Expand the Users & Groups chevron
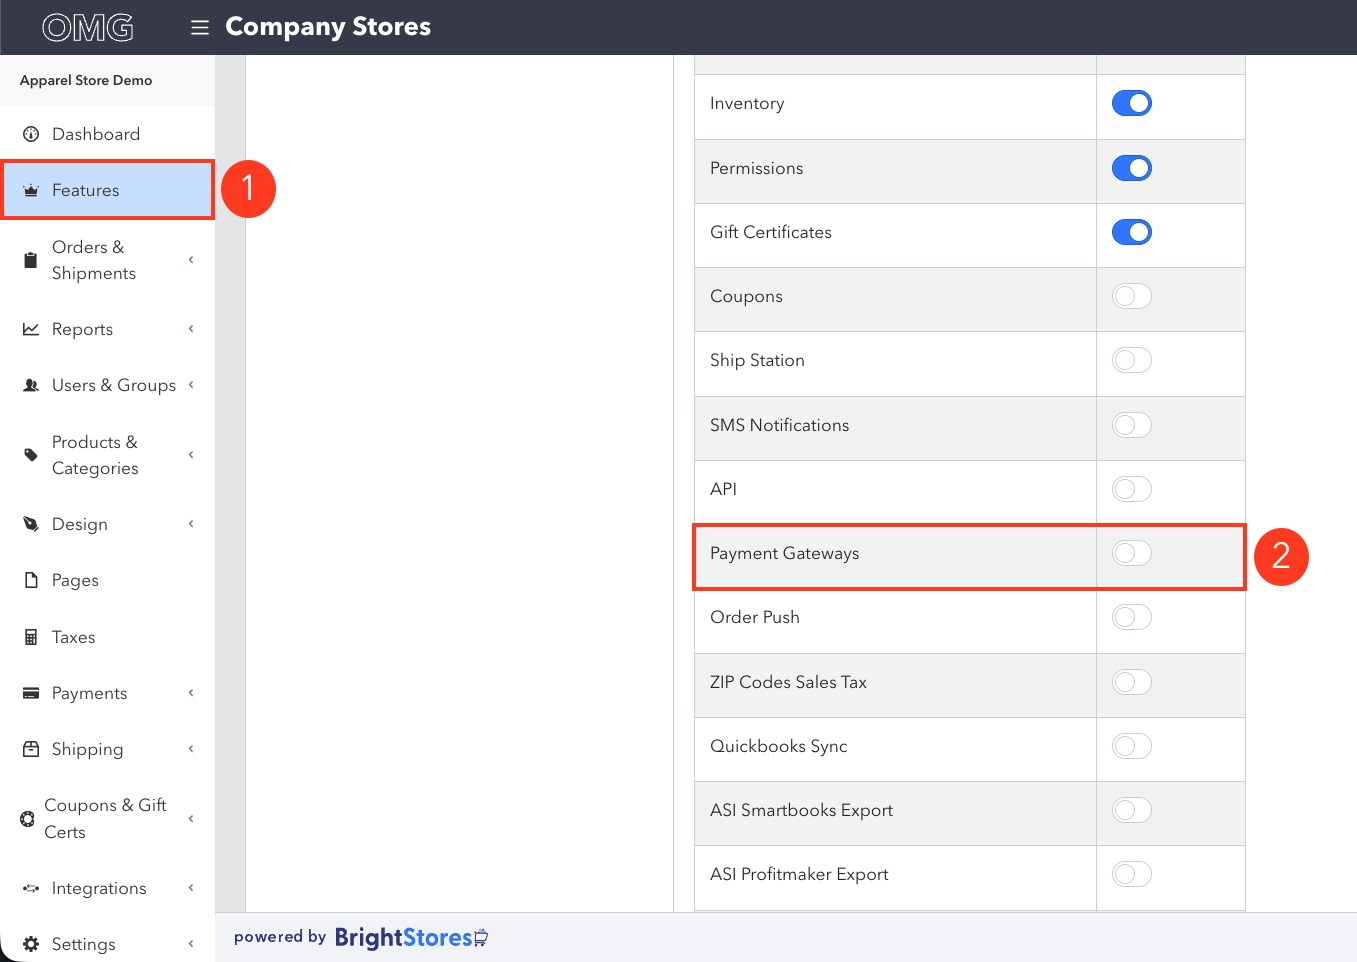Screen dimensions: 1357x962 (191, 385)
